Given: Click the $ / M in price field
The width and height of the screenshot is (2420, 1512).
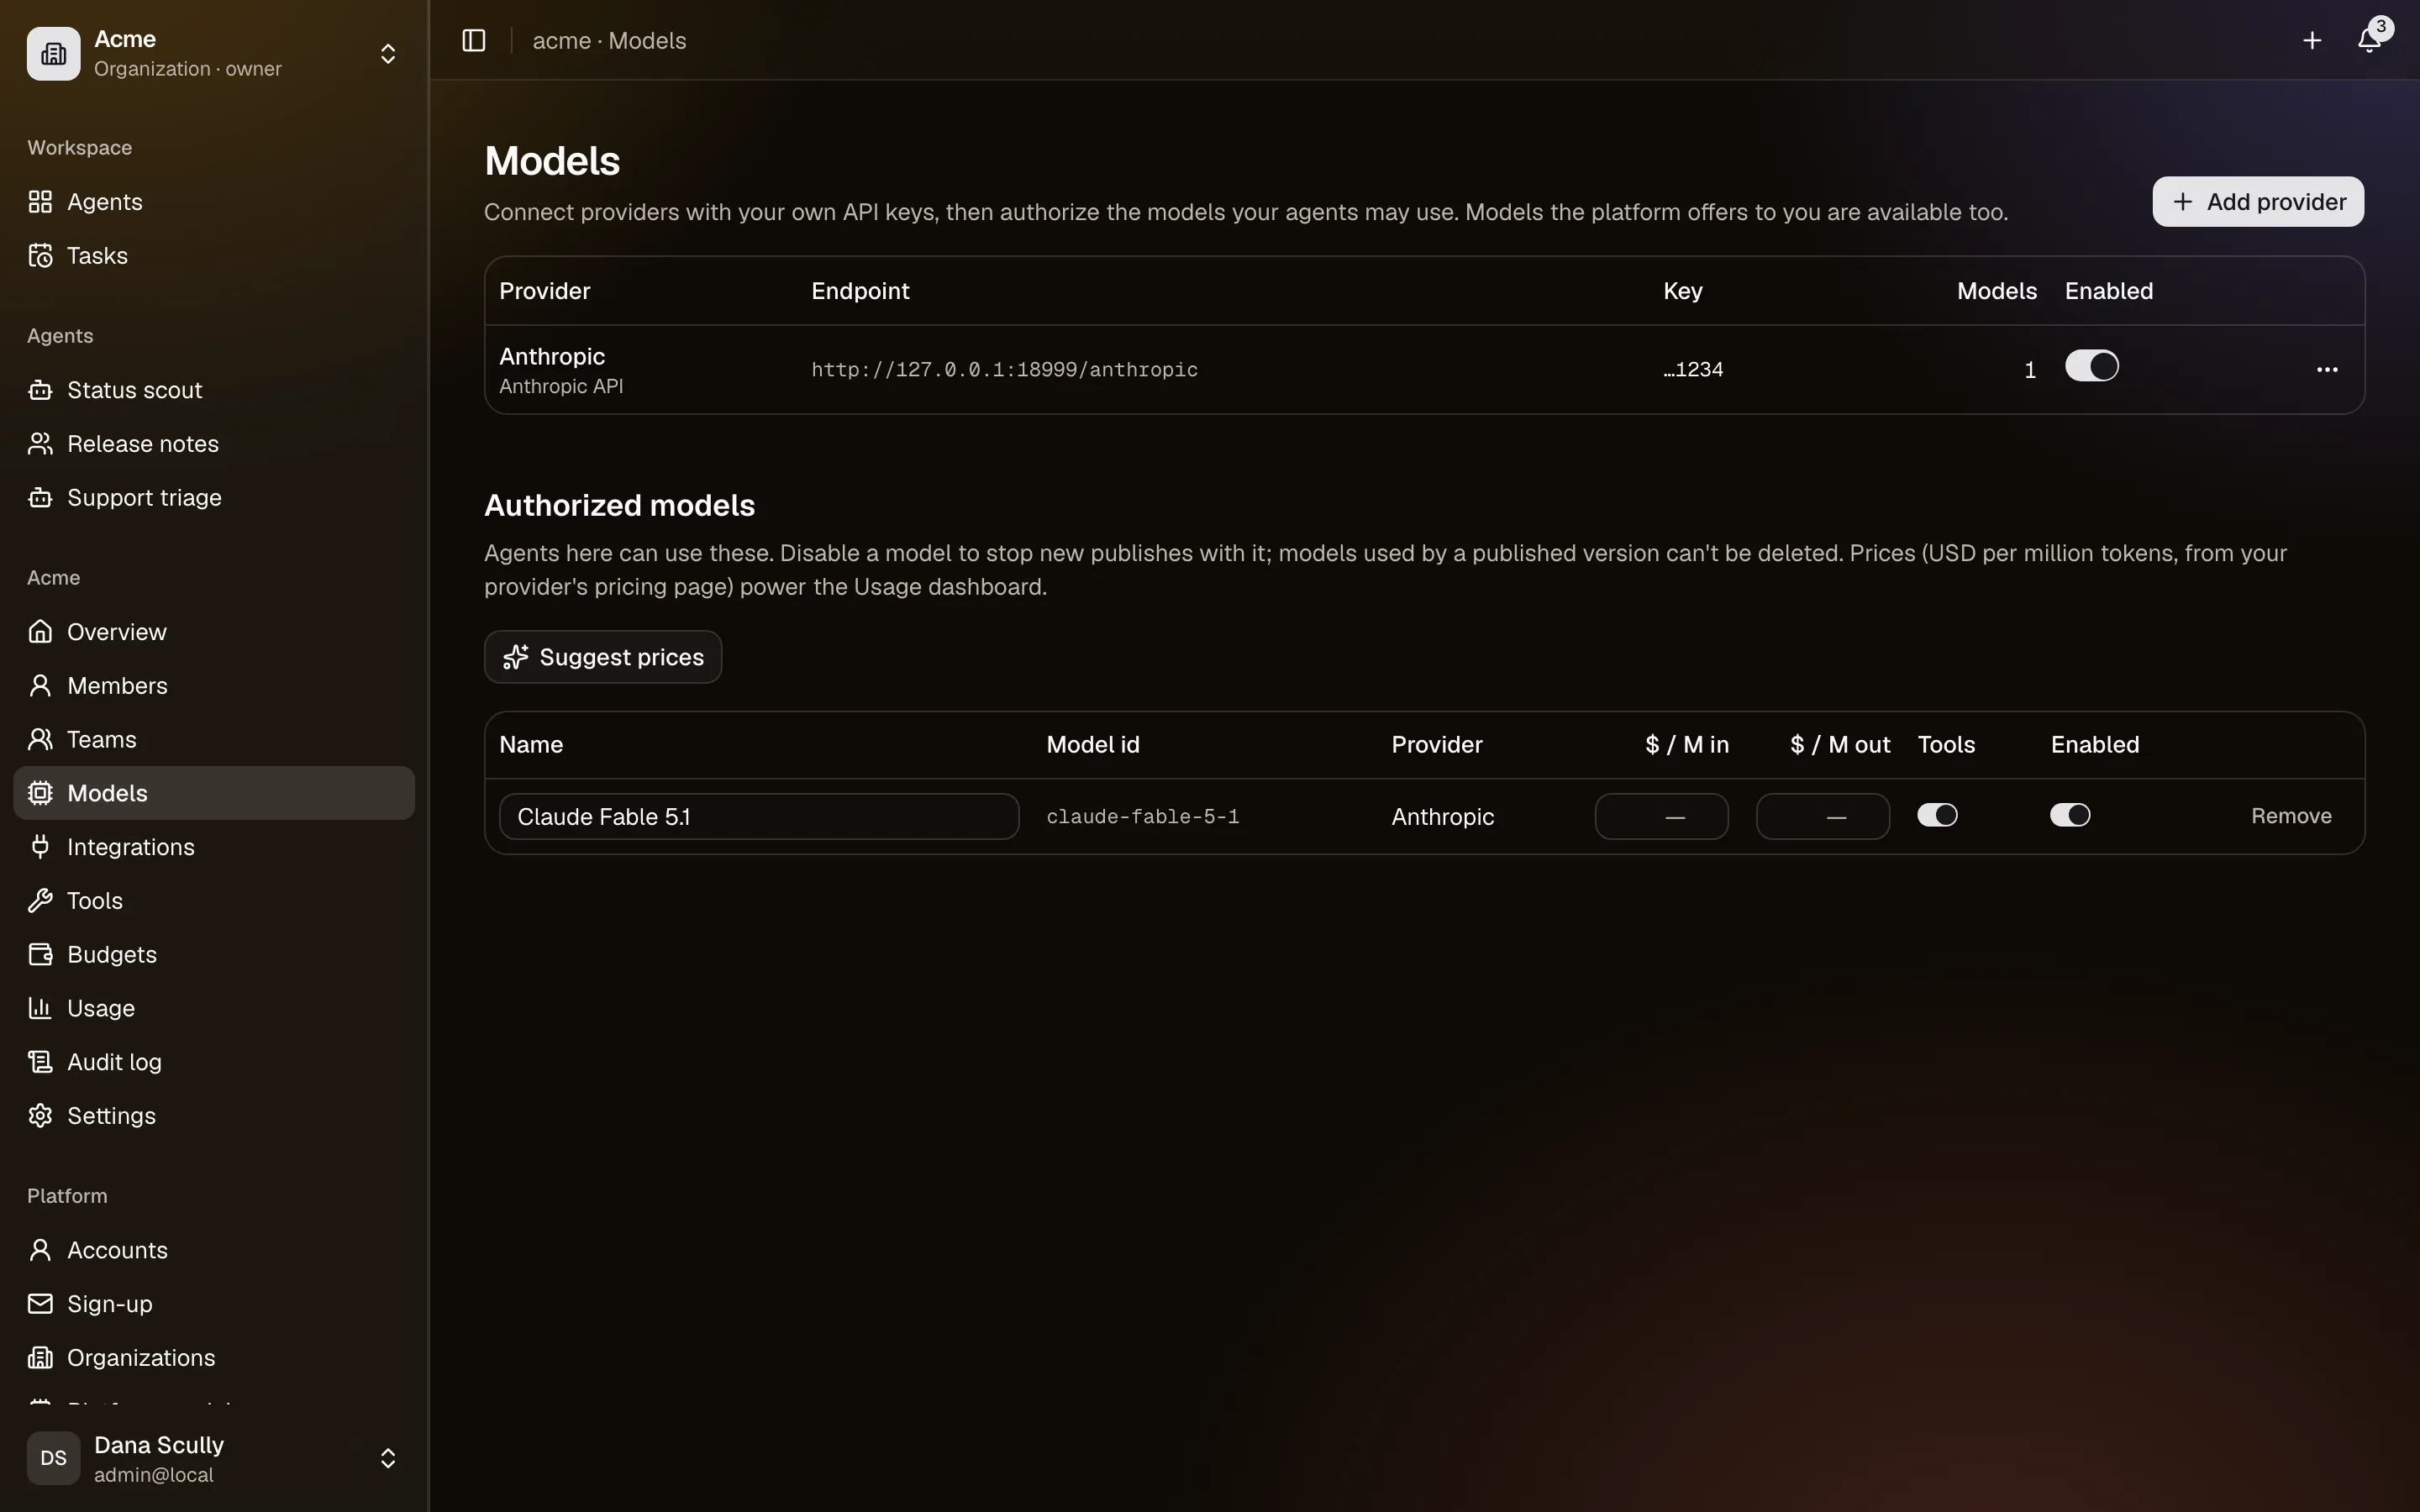Looking at the screenshot, I should tap(1661, 817).
